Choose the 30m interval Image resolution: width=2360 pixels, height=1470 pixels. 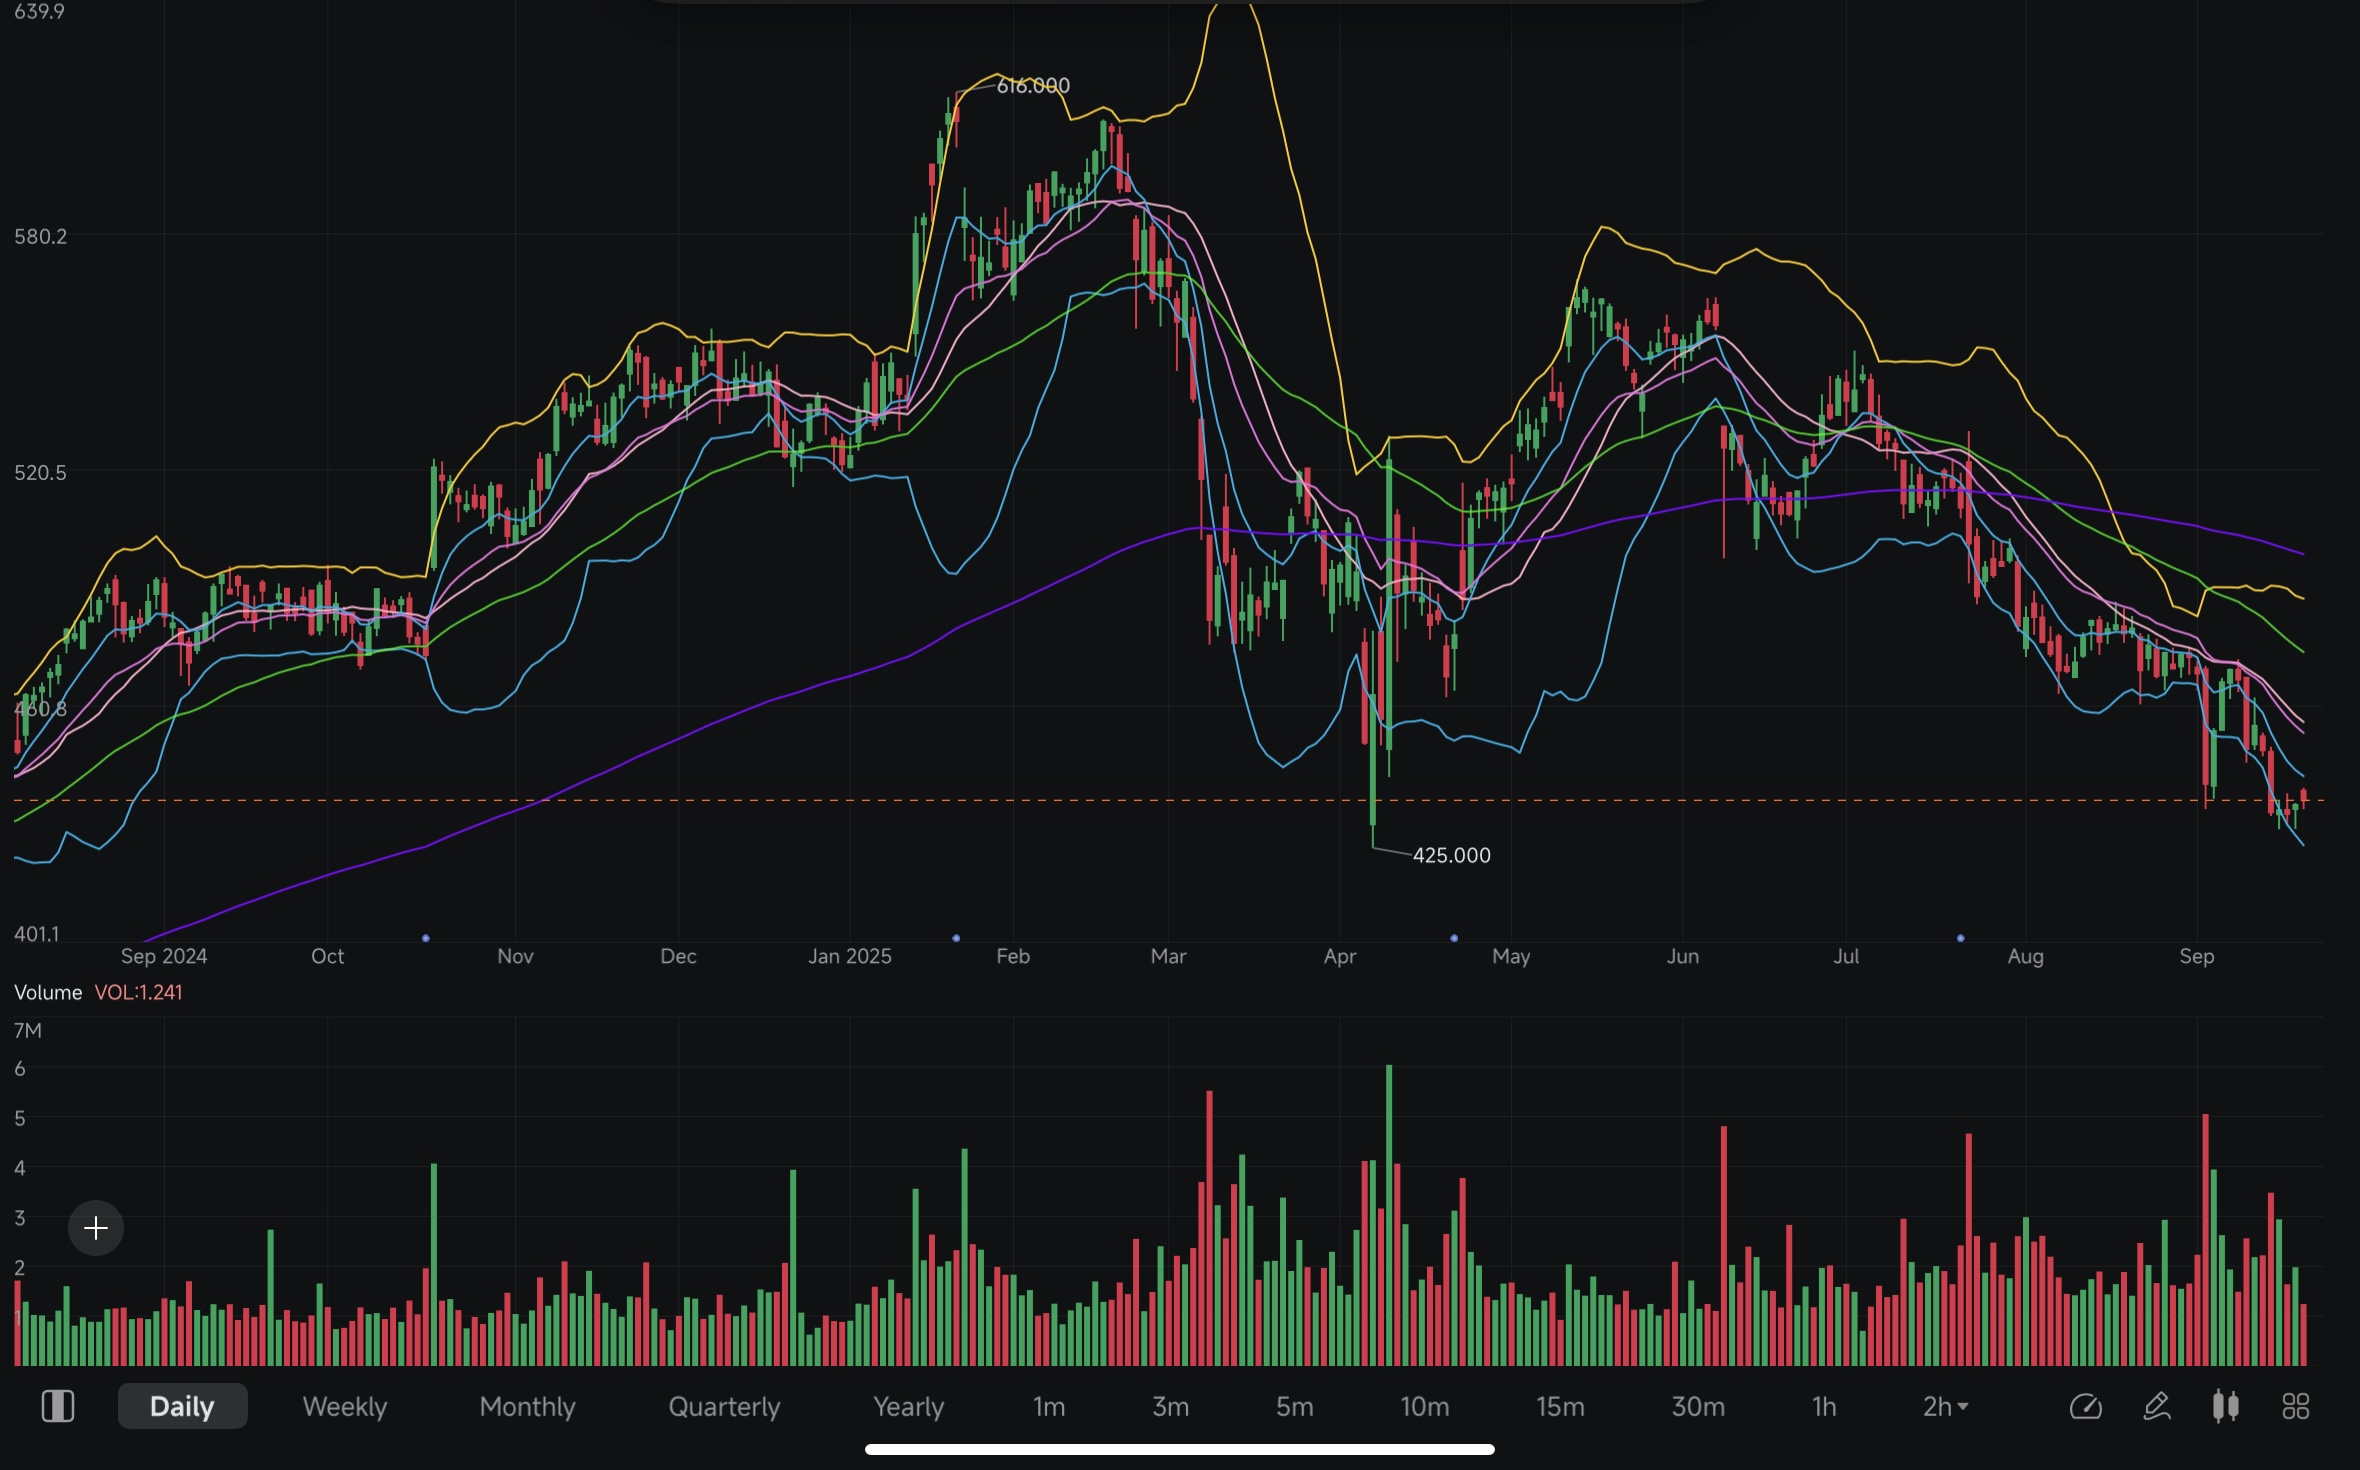(x=1698, y=1407)
